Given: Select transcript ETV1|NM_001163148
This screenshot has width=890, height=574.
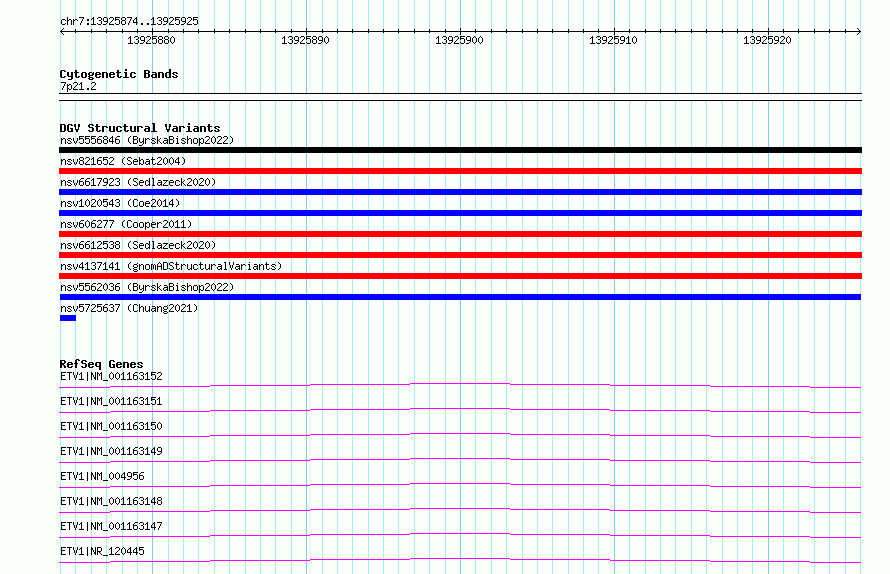Looking at the screenshot, I should point(111,501).
